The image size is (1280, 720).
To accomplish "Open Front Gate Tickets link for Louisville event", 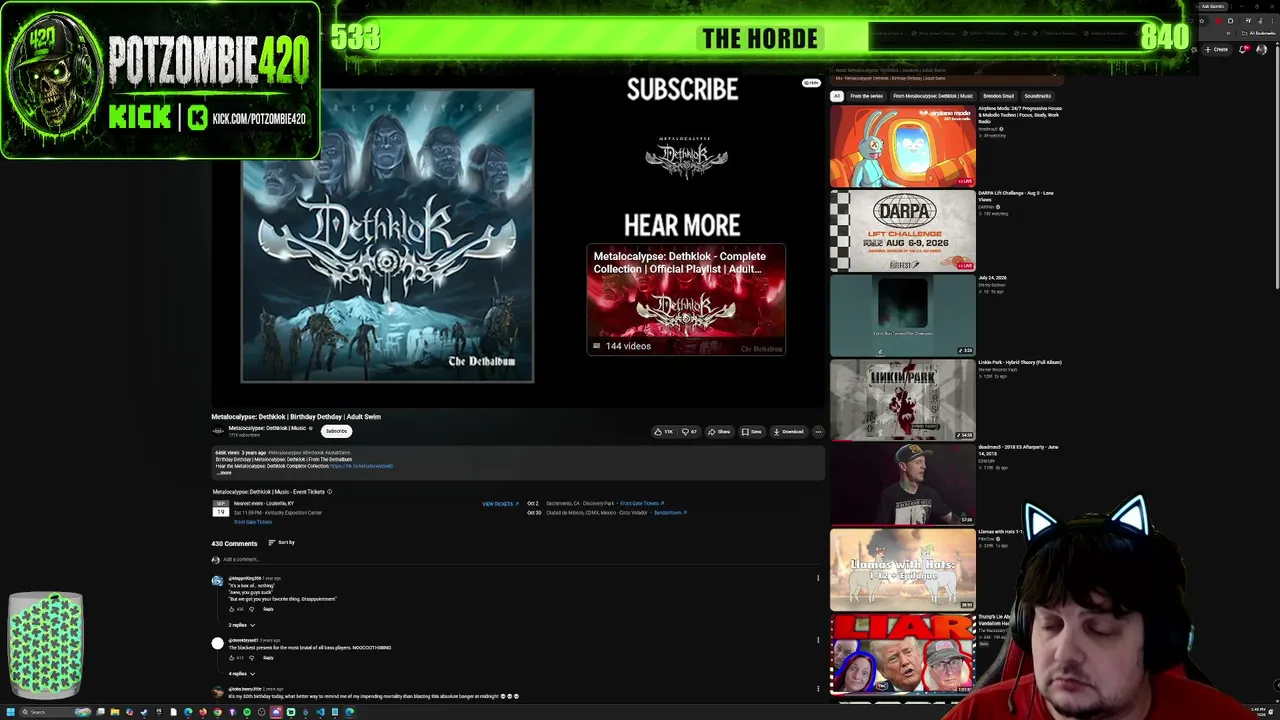I will tap(253, 522).
